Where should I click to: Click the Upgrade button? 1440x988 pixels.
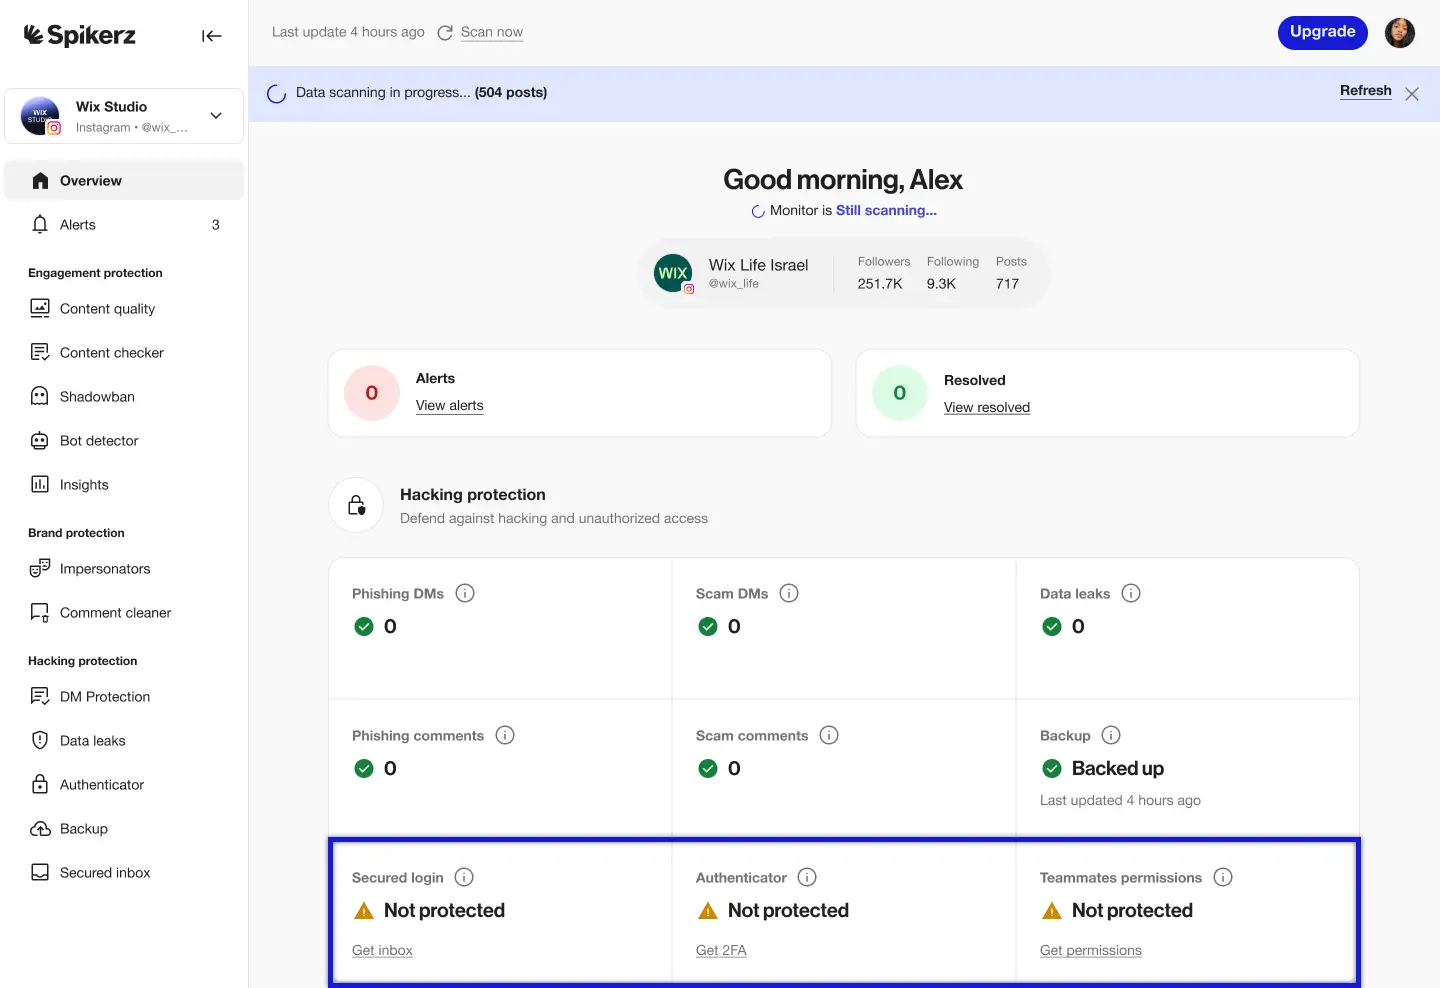pyautogui.click(x=1323, y=32)
